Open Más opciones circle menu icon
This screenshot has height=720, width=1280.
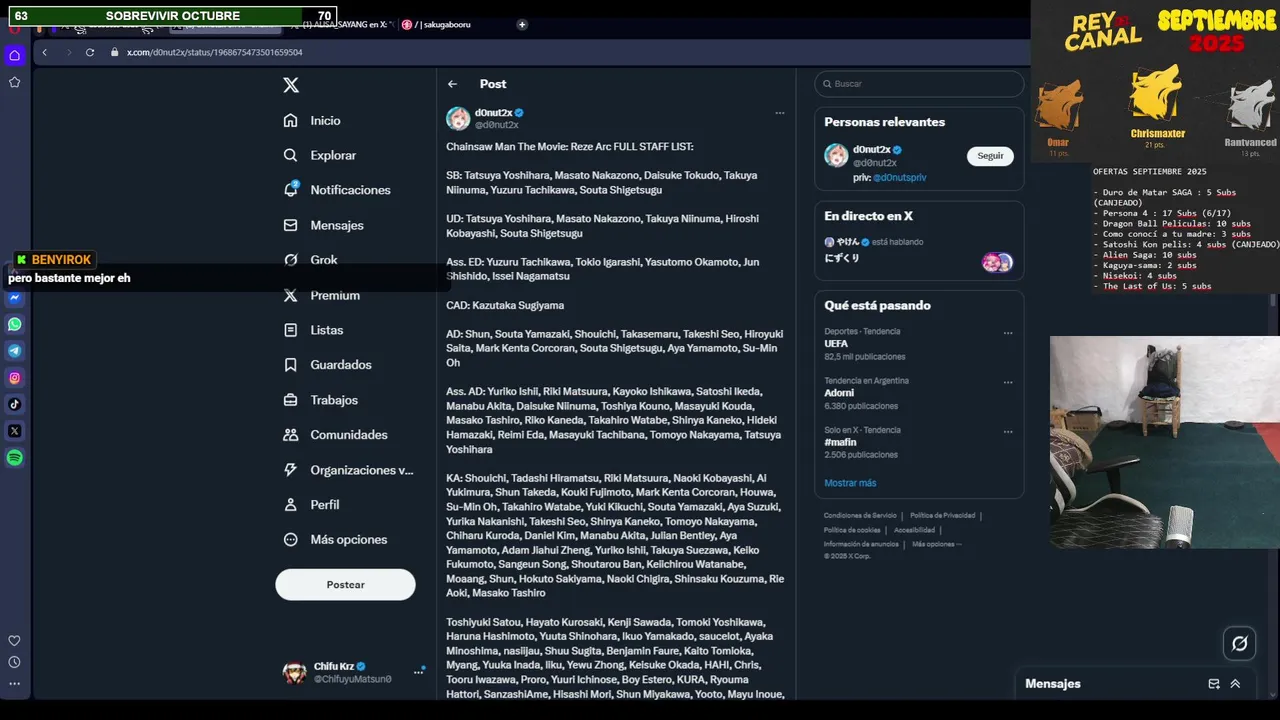(x=291, y=540)
